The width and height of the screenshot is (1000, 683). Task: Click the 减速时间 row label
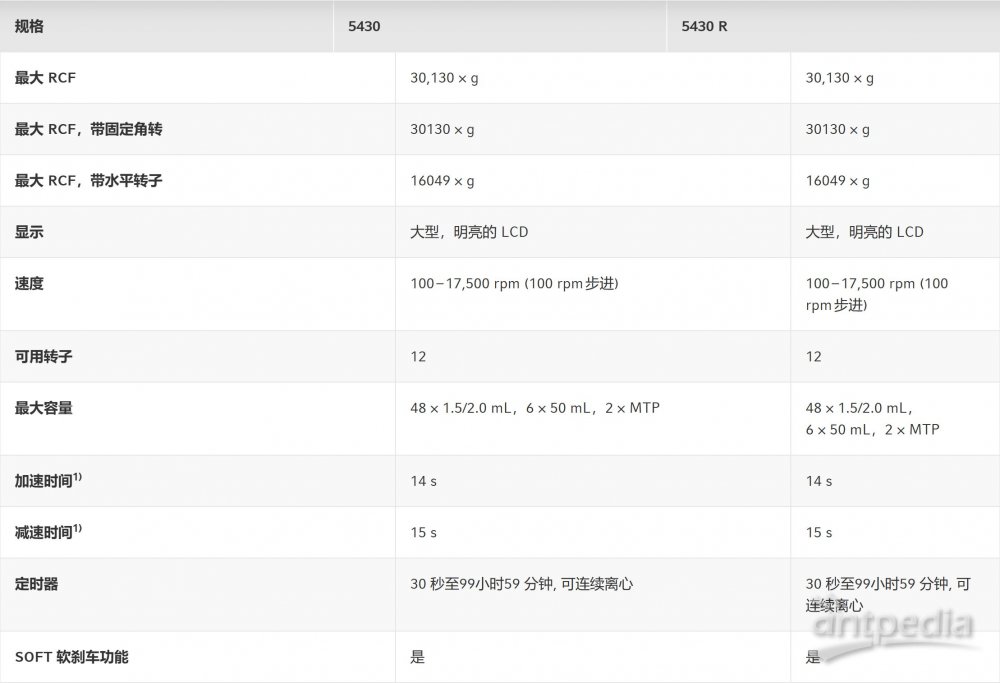coord(49,532)
